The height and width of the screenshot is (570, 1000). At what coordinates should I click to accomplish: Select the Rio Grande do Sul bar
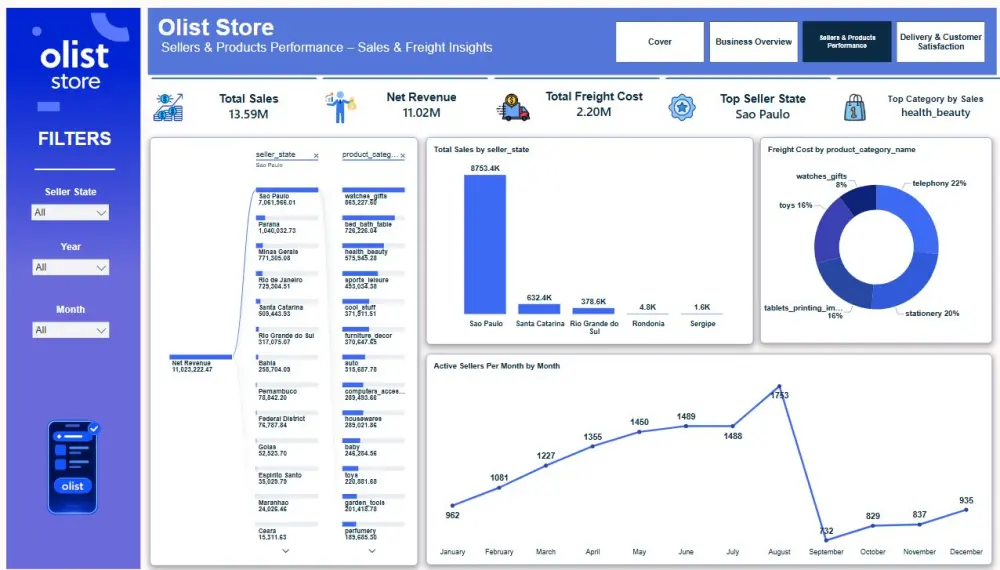tap(593, 311)
